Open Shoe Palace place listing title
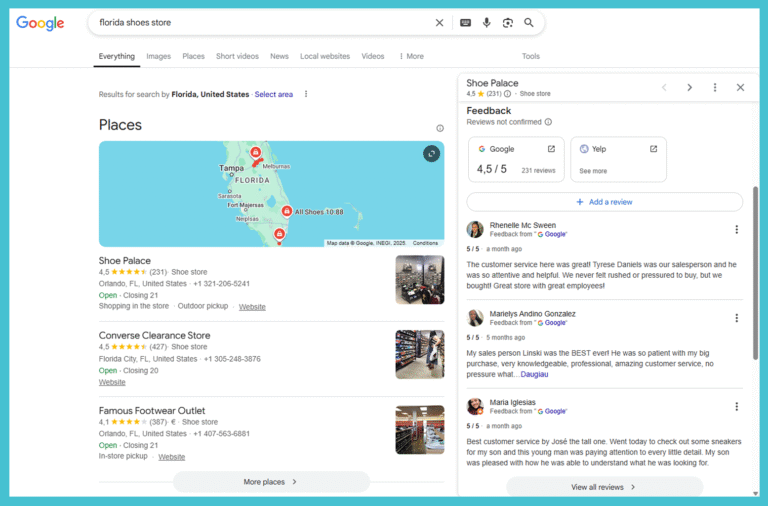768x506 pixels. pos(124,261)
